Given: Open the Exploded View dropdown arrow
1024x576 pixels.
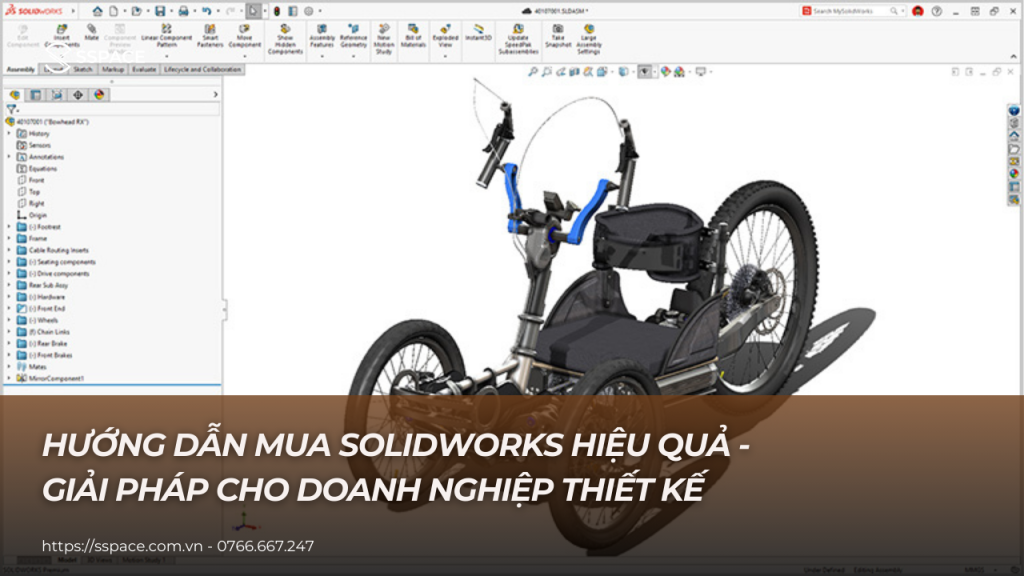Looking at the screenshot, I should [445, 57].
